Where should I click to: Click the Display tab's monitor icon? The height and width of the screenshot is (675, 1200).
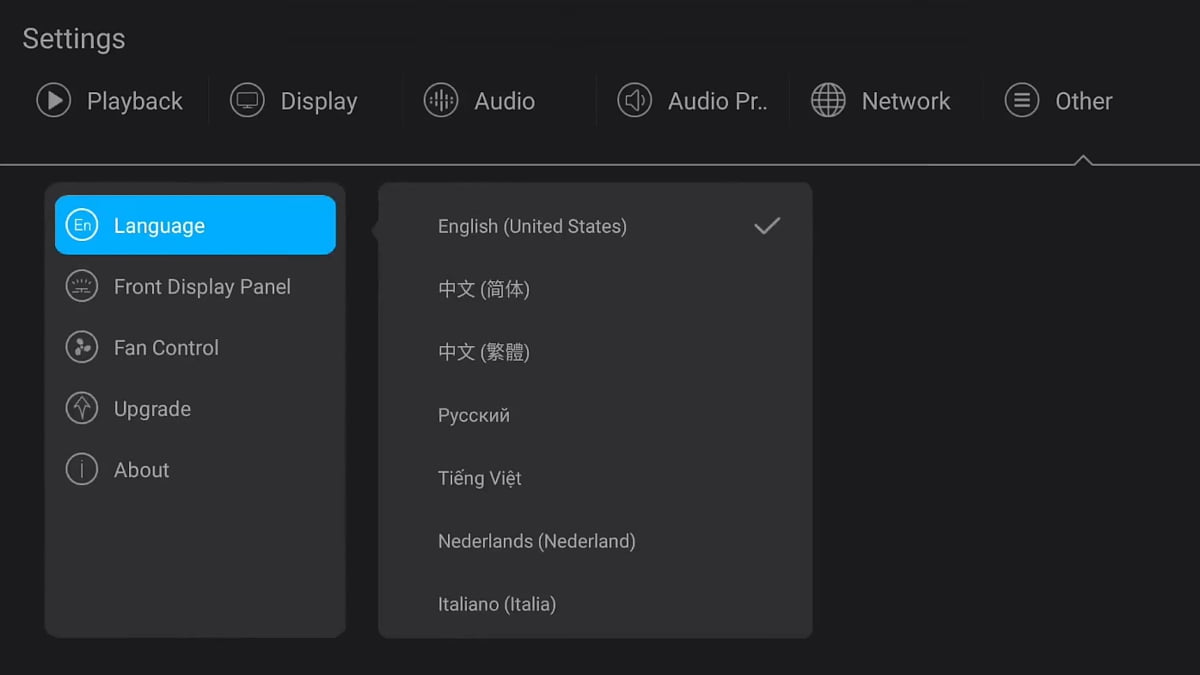246,100
